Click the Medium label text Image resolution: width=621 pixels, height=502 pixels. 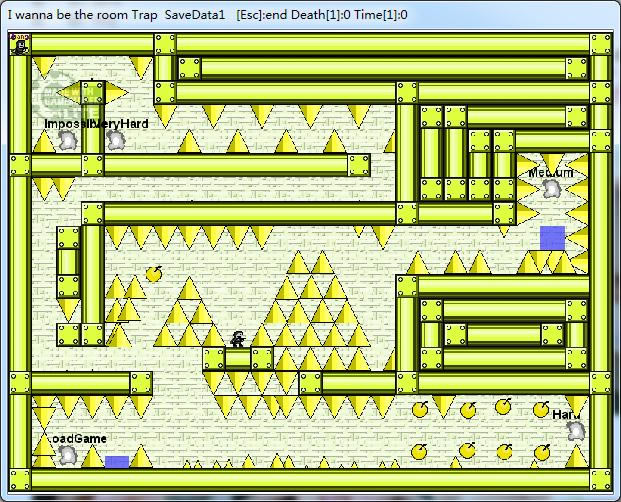551,173
